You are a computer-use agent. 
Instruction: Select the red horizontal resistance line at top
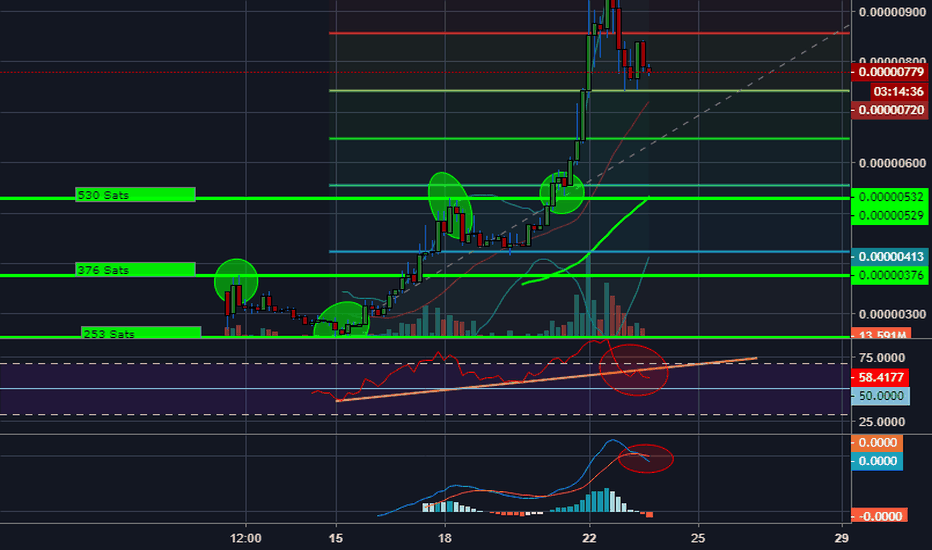coord(589,33)
